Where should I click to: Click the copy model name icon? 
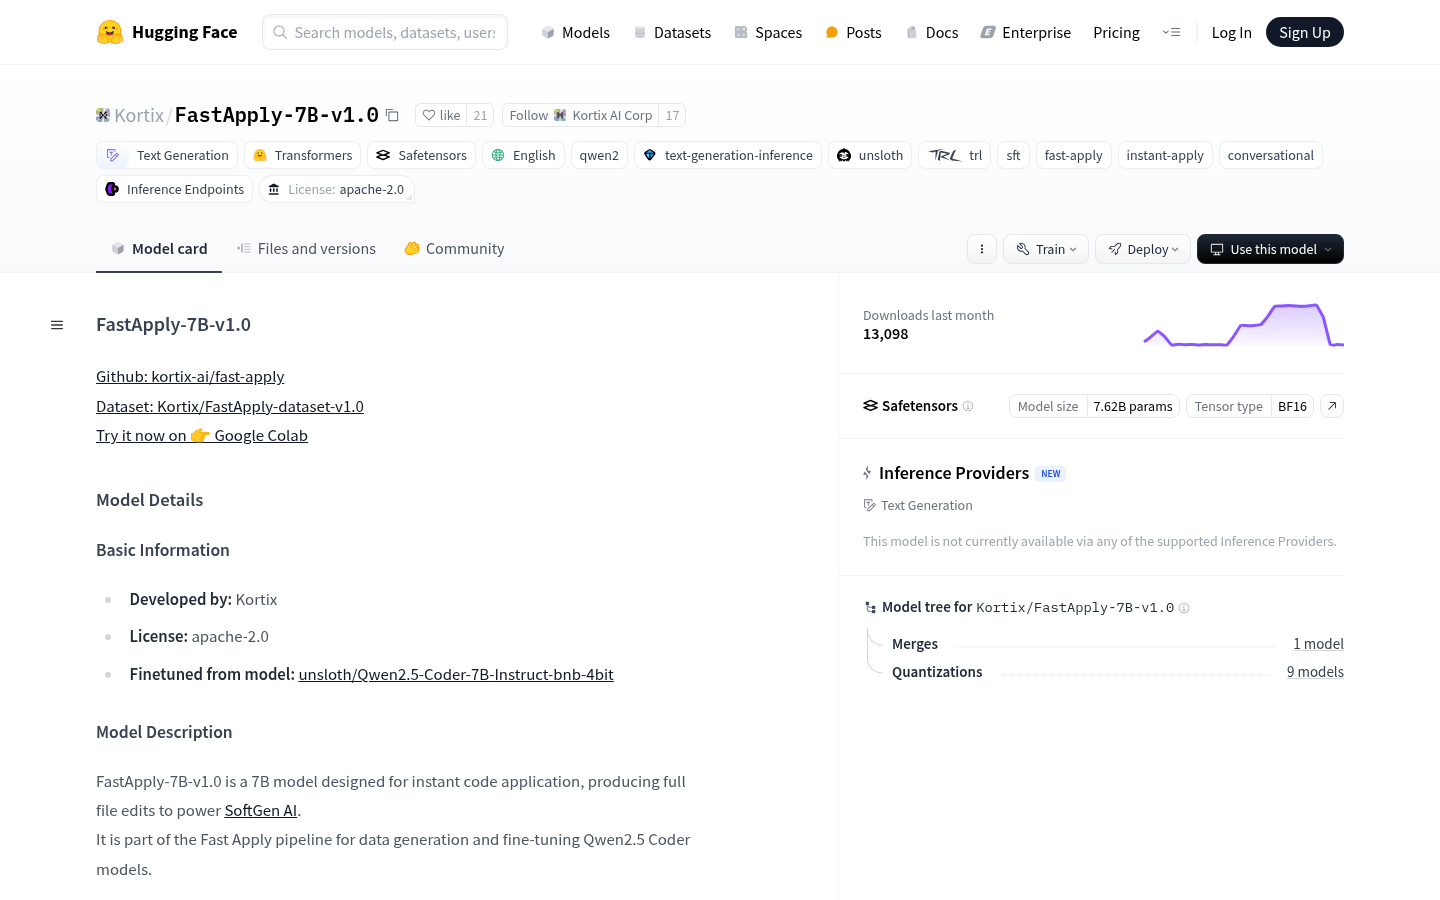coord(392,115)
